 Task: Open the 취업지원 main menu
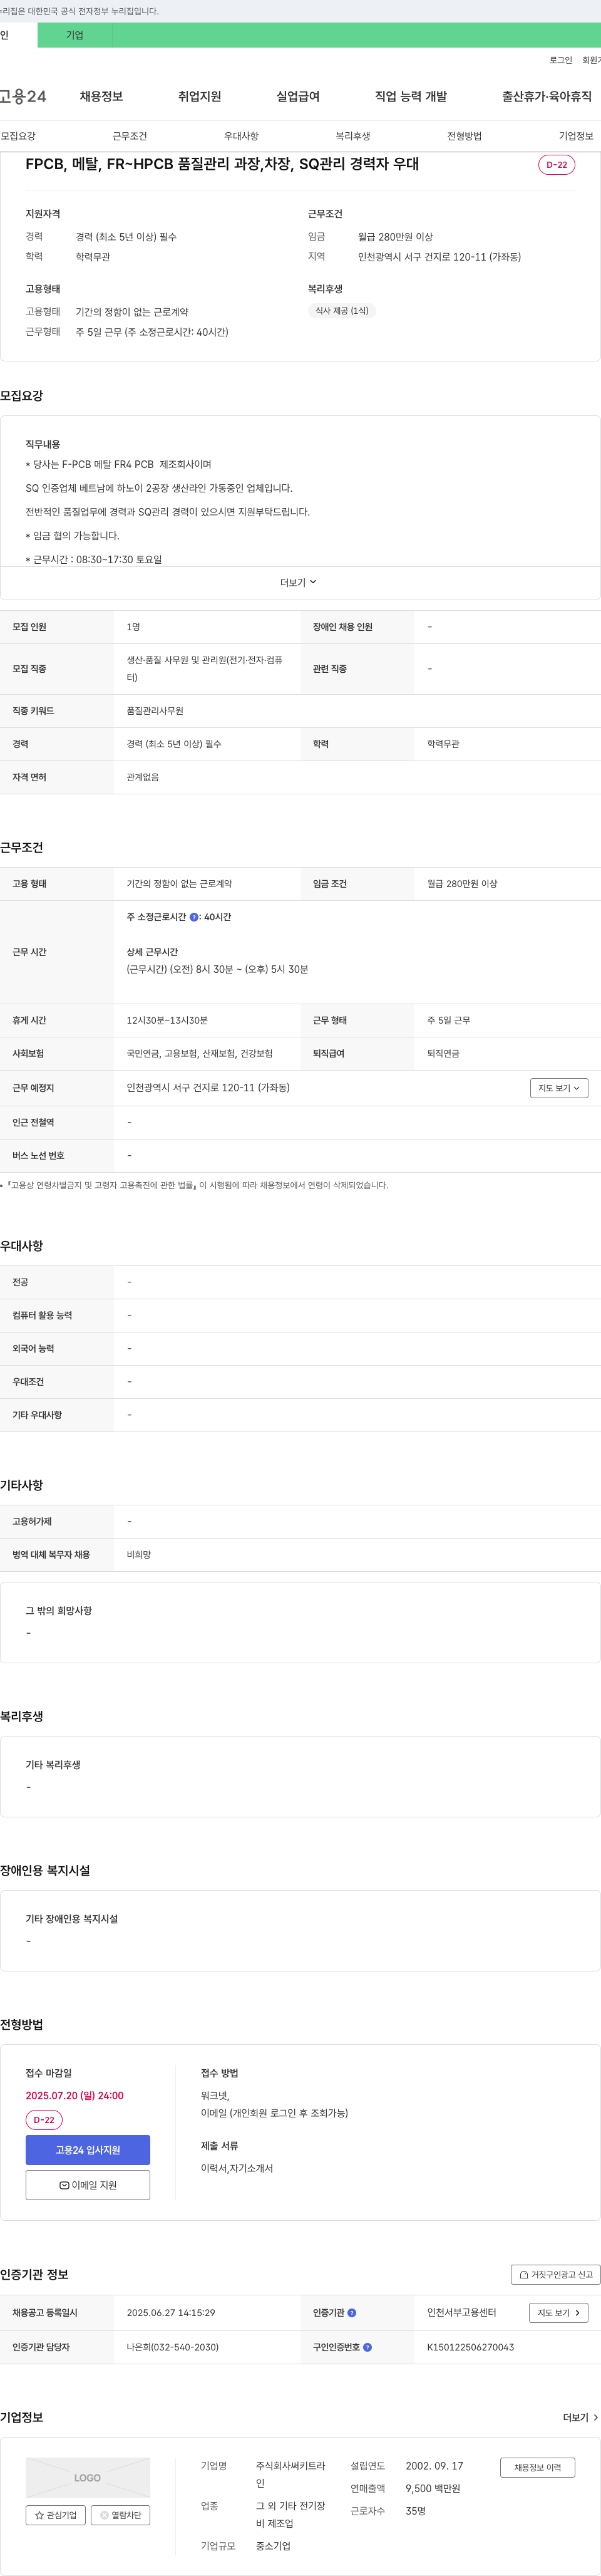pos(200,96)
